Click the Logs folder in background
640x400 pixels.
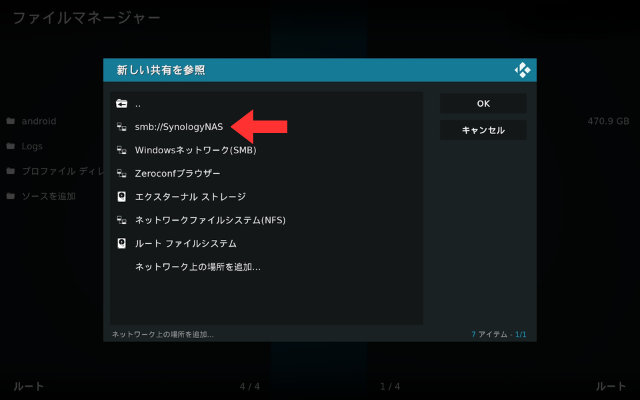(32, 146)
